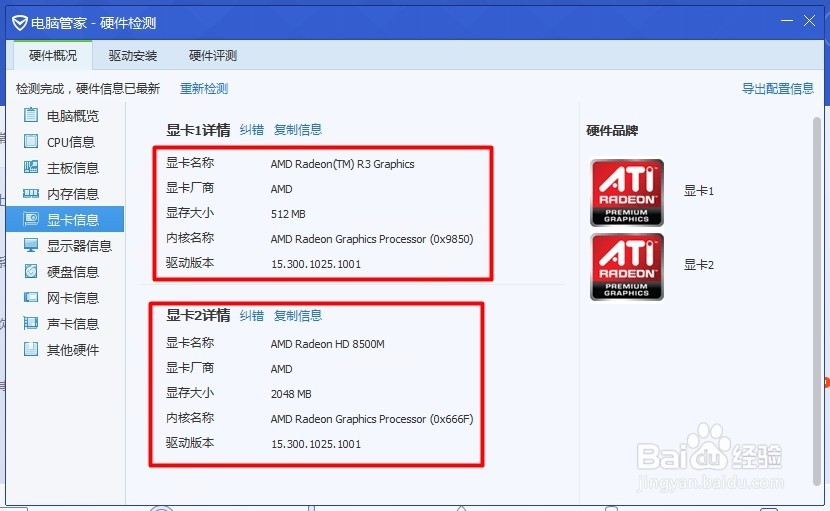830x511 pixels.
Task: Close the 硬件检测 window
Action: 809,21
